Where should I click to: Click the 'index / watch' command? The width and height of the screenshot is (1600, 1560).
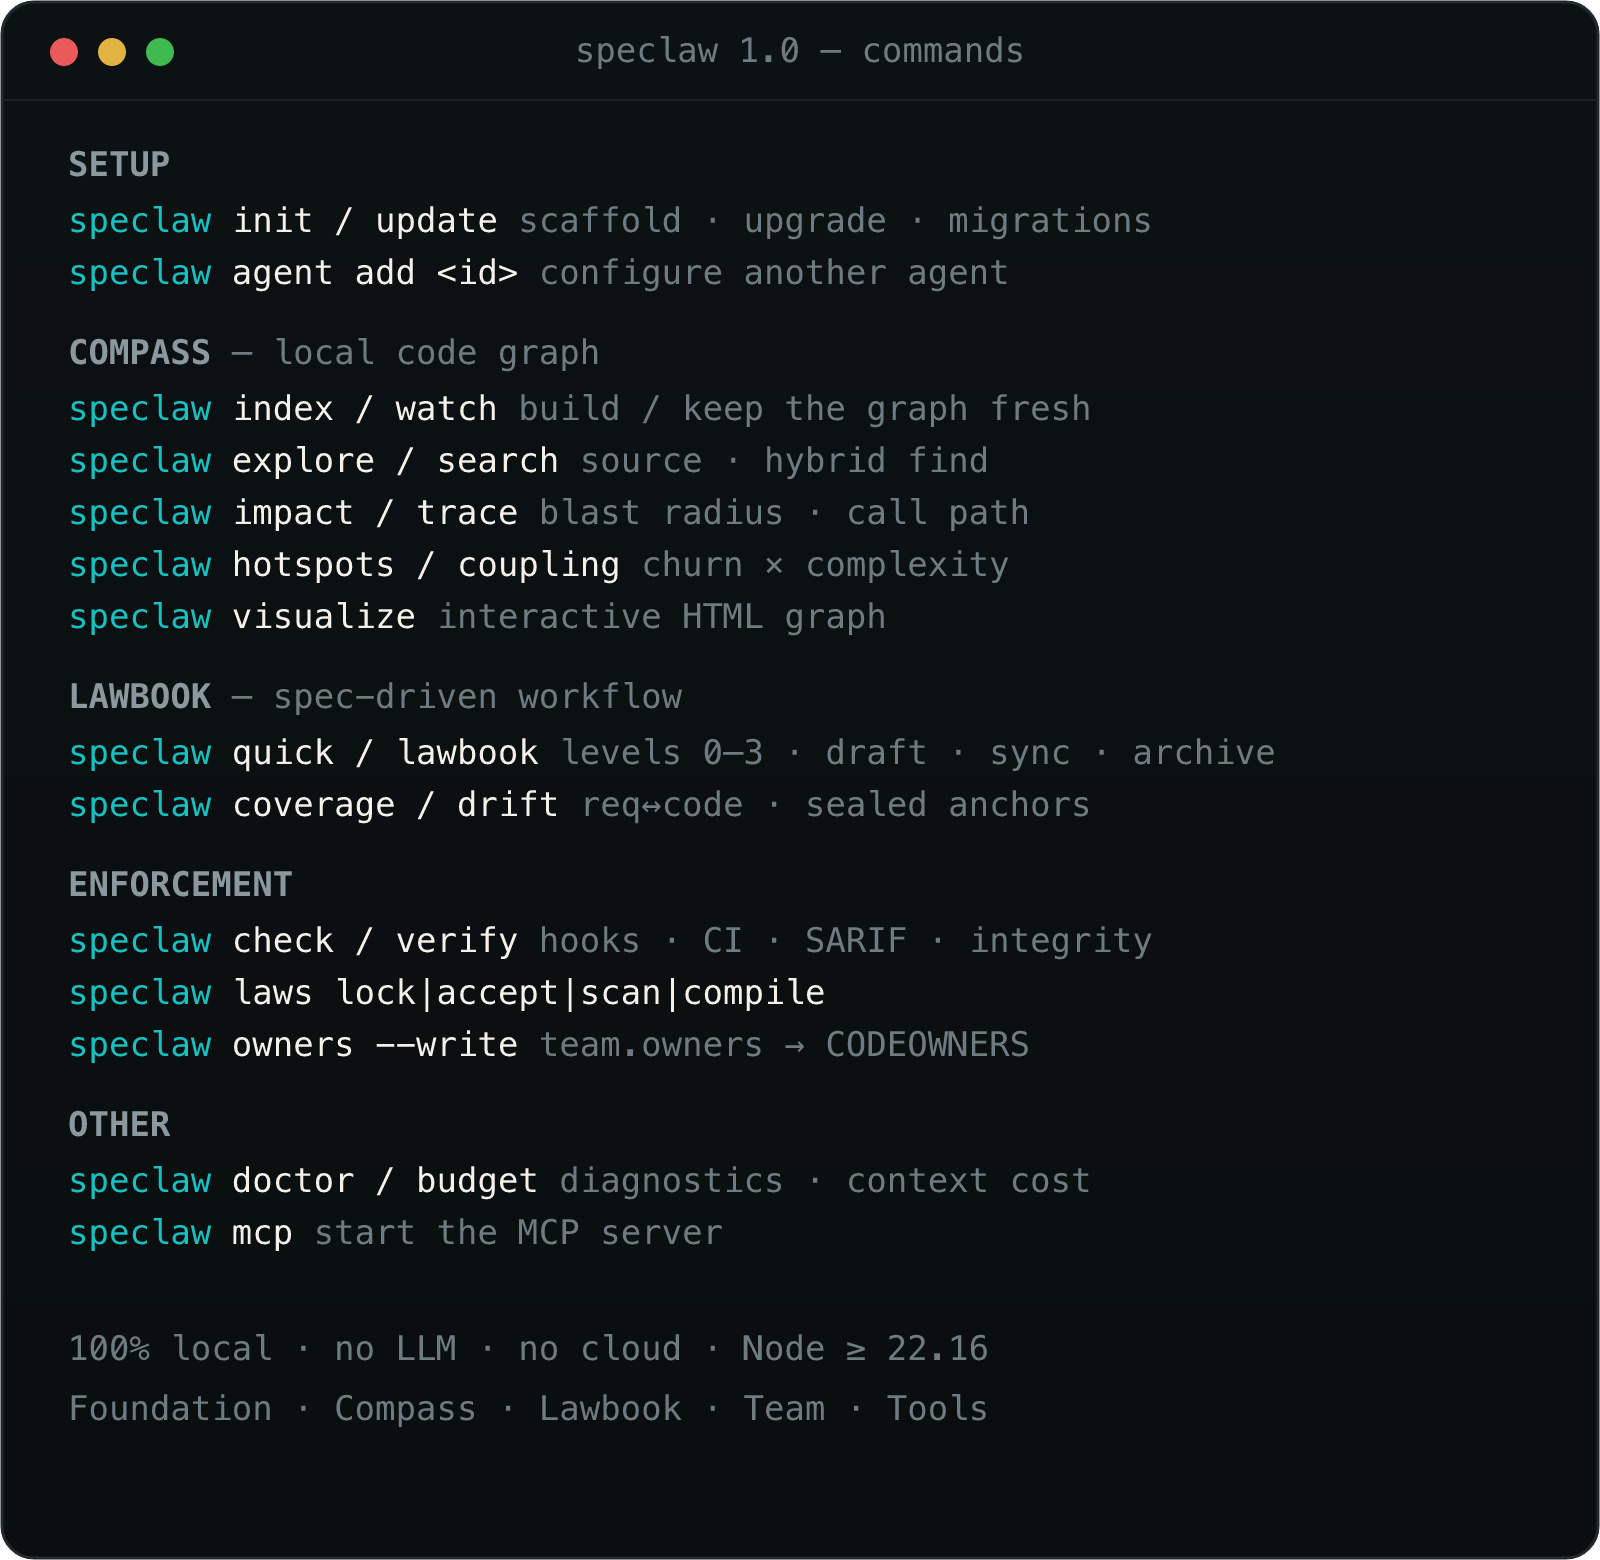click(x=365, y=408)
